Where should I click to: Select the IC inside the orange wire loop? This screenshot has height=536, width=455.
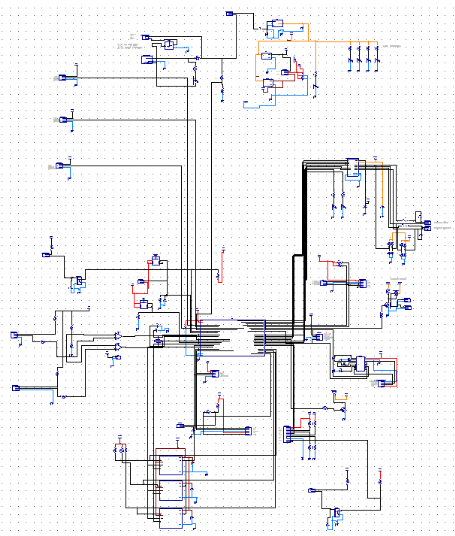267,56
